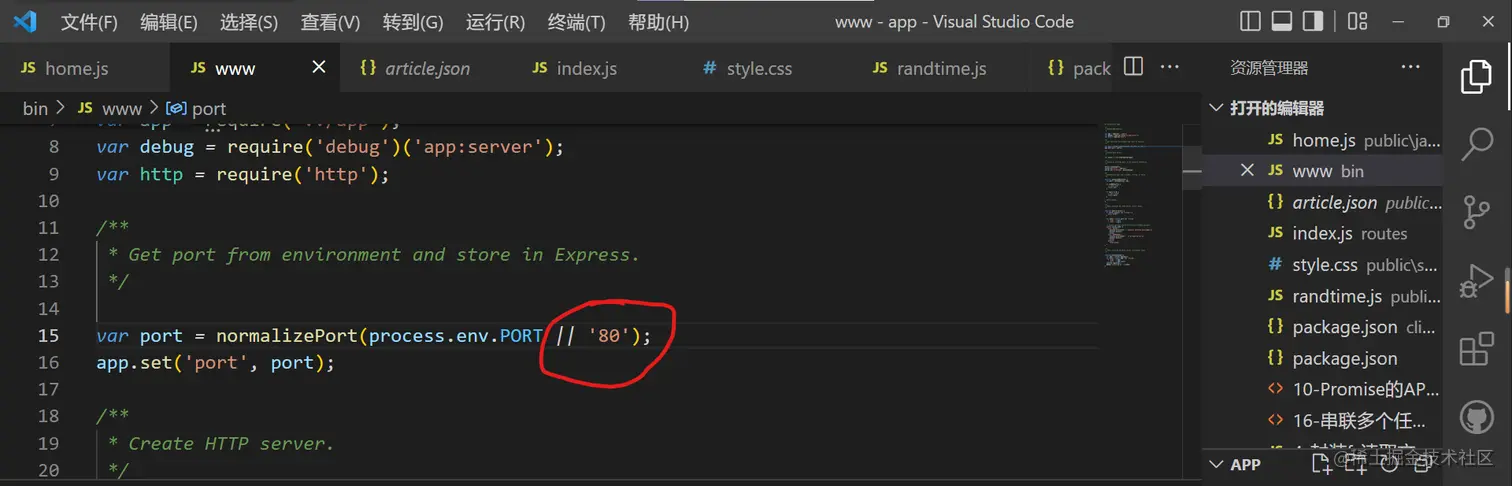Open the Run and Debug view

pyautogui.click(x=1476, y=280)
